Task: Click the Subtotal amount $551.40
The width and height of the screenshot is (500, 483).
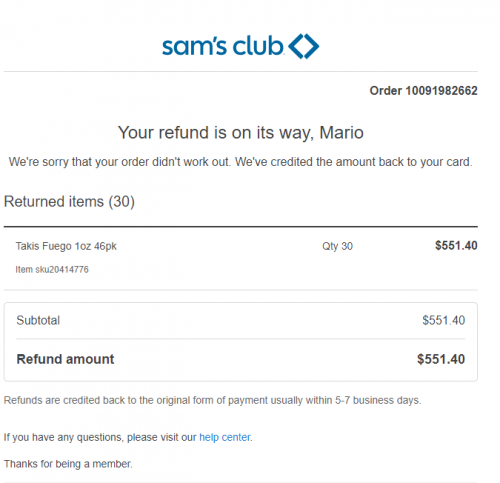Action: pyautogui.click(x=444, y=320)
